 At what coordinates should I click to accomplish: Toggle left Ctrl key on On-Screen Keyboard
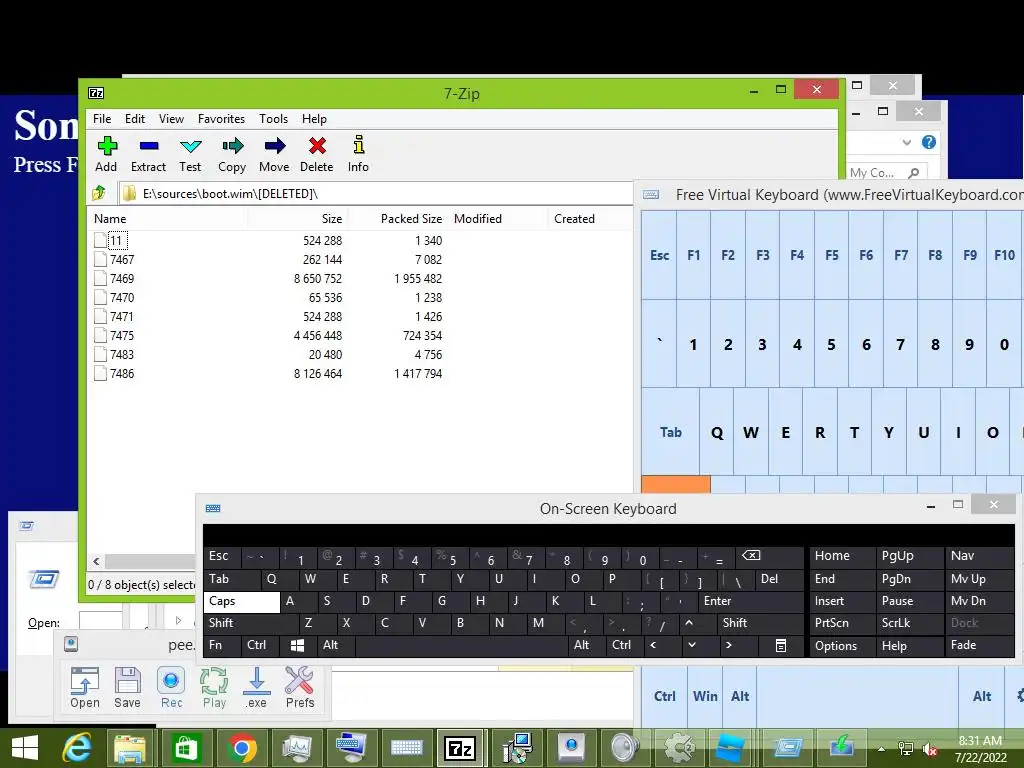point(260,645)
